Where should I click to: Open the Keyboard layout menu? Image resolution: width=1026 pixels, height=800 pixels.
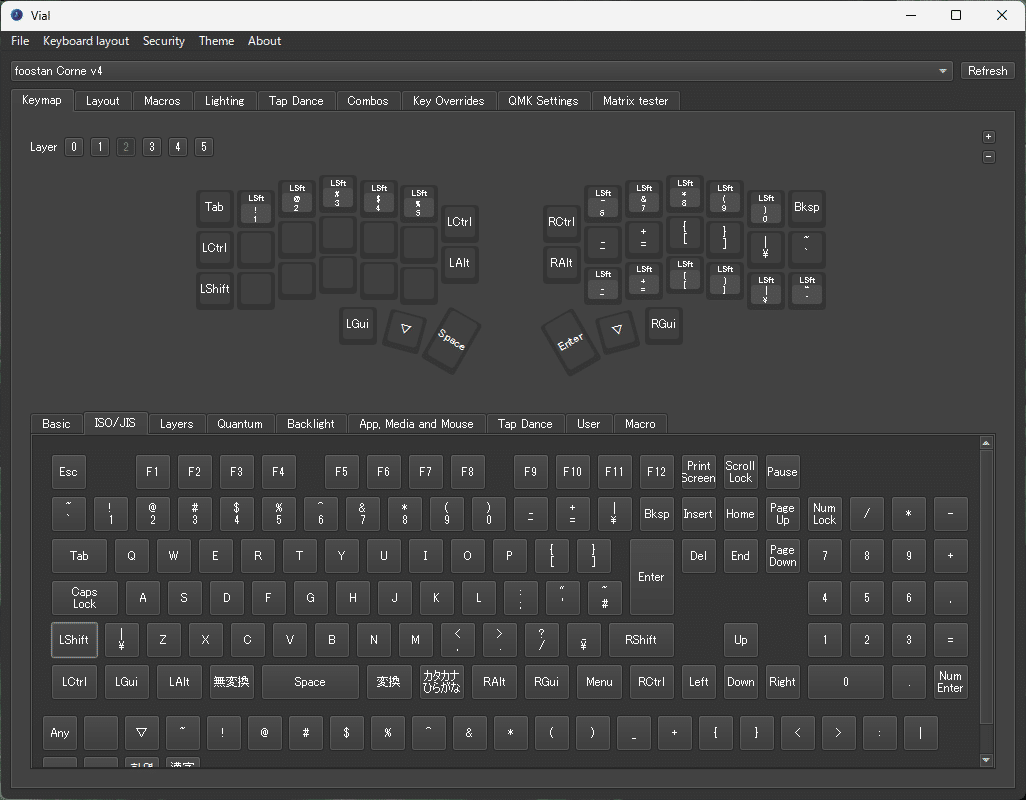(x=86, y=41)
